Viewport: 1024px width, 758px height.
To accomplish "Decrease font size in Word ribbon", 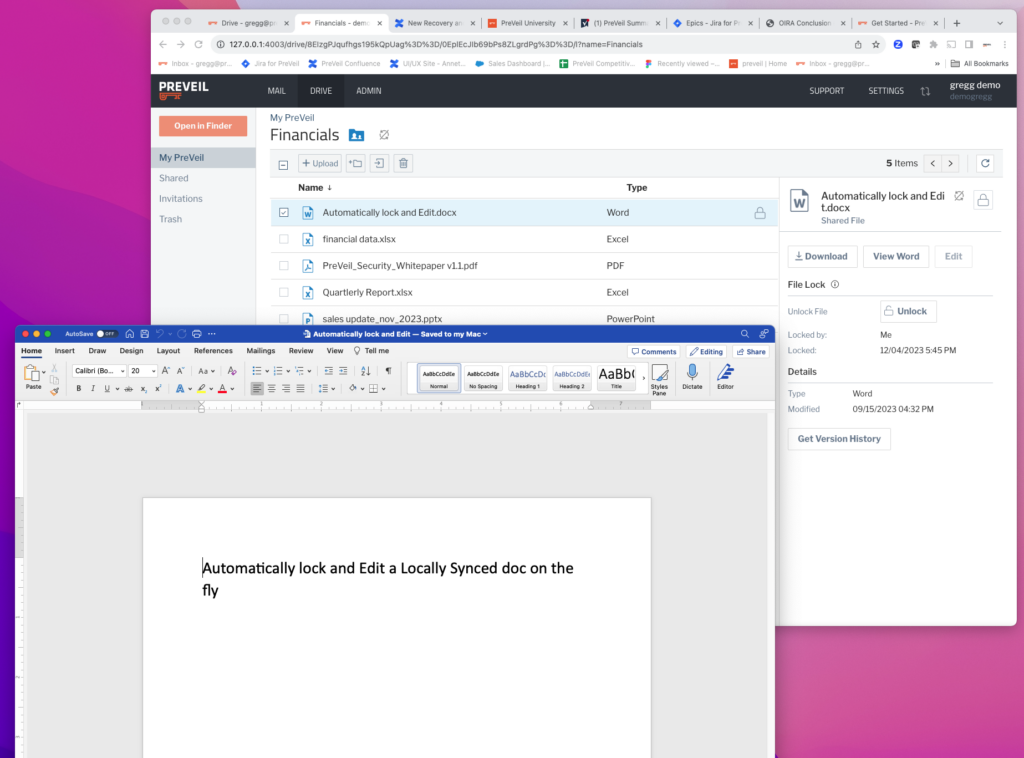I will click(181, 371).
